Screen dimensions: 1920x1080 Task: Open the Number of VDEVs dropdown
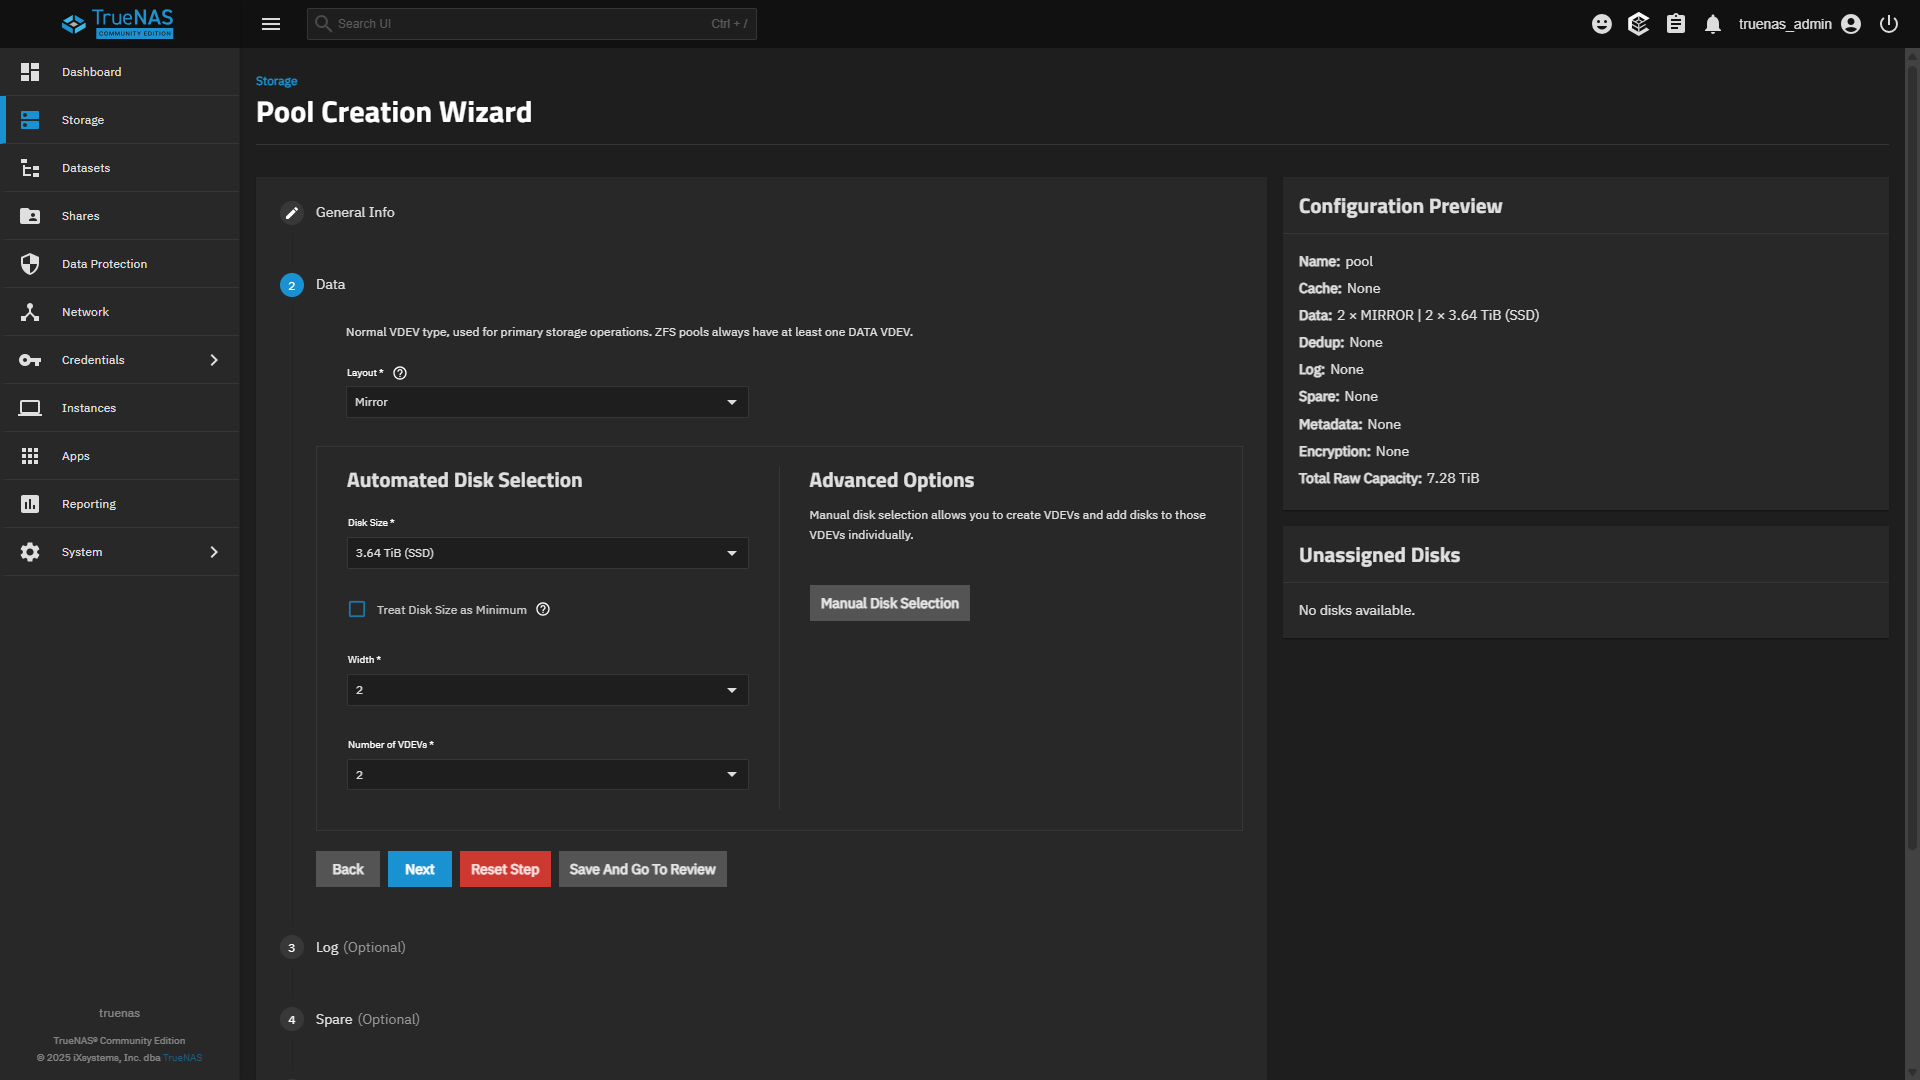click(x=547, y=775)
